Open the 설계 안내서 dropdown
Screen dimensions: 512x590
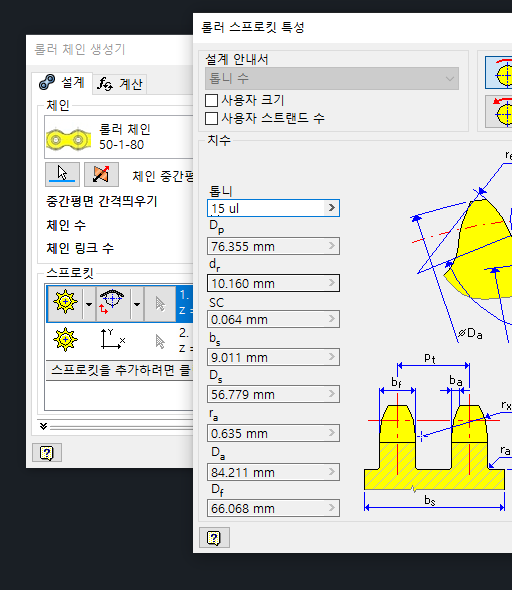point(332,78)
